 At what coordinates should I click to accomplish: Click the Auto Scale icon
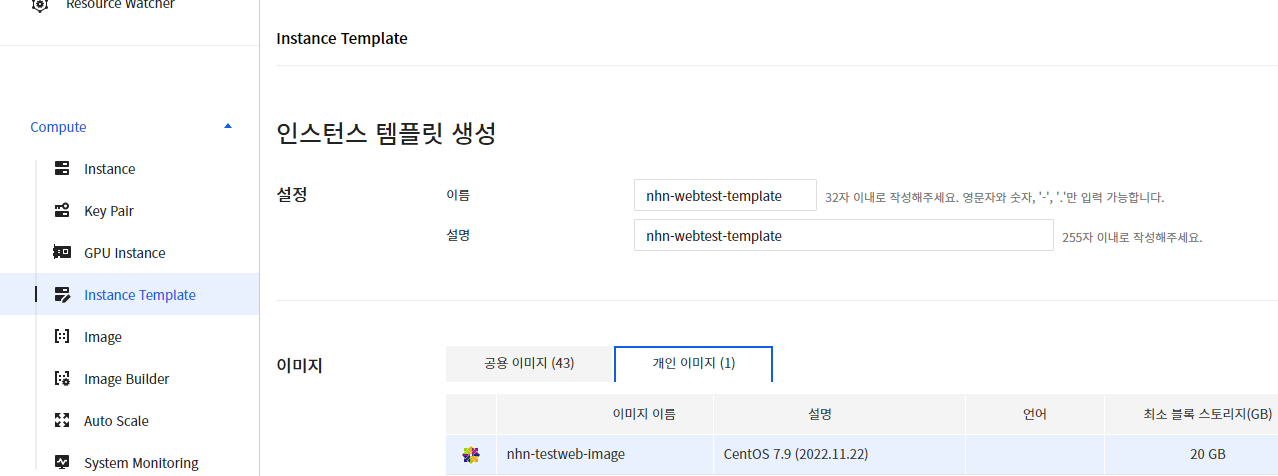coord(62,421)
